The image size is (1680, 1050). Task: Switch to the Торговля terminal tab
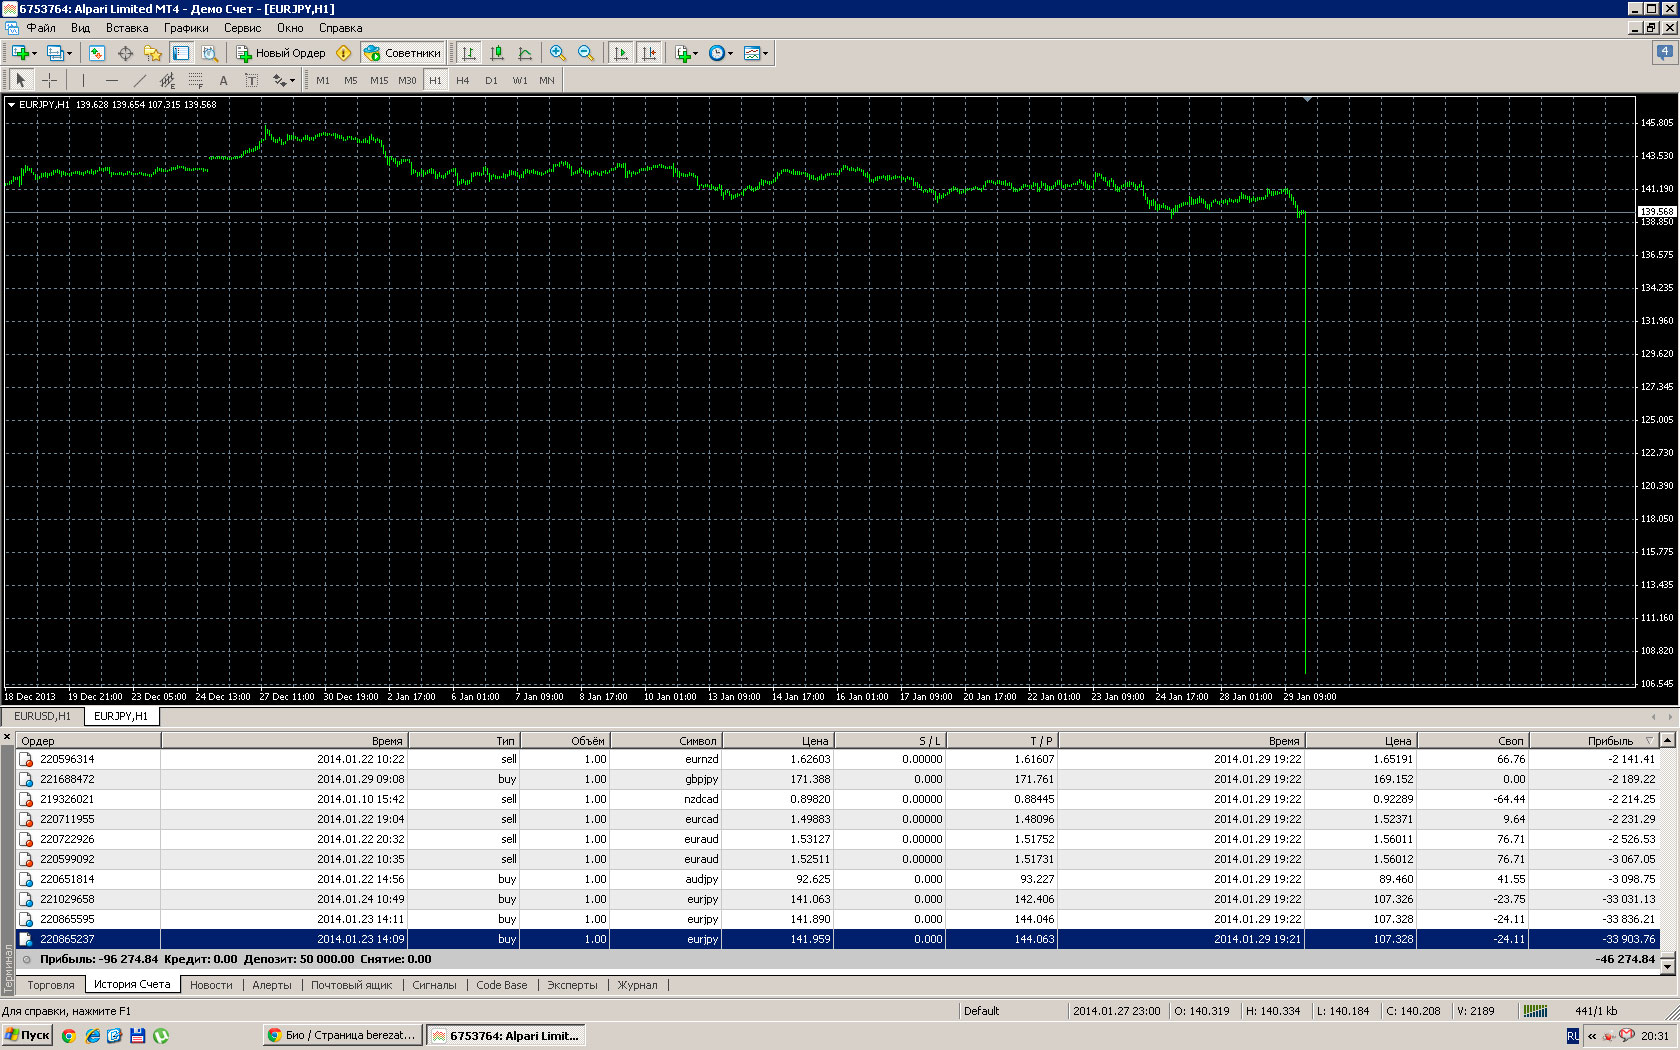pyautogui.click(x=51, y=985)
